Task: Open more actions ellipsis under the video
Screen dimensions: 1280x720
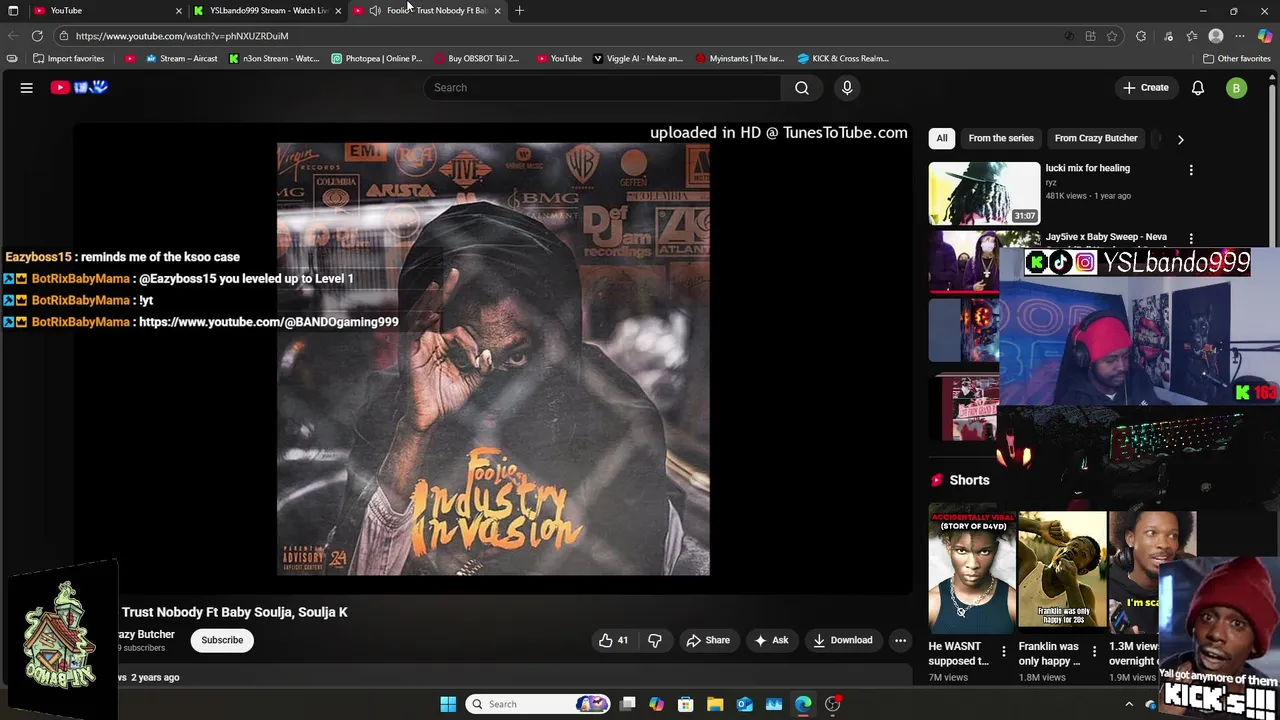Action: [900, 640]
